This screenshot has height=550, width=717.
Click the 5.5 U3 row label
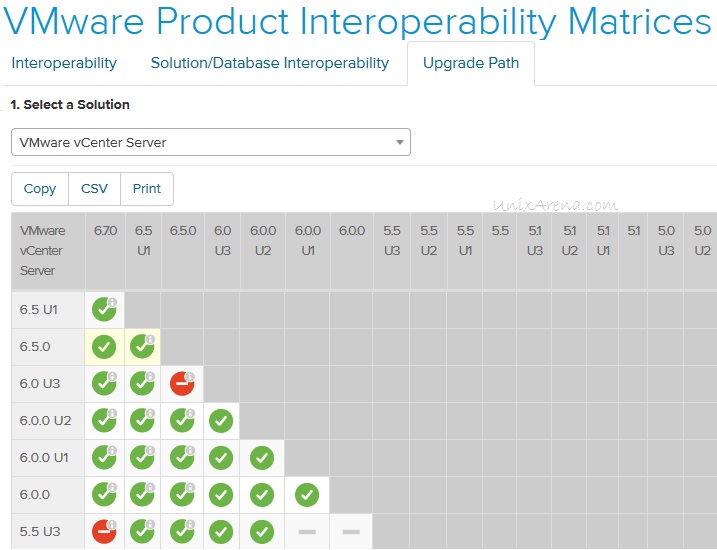point(48,532)
